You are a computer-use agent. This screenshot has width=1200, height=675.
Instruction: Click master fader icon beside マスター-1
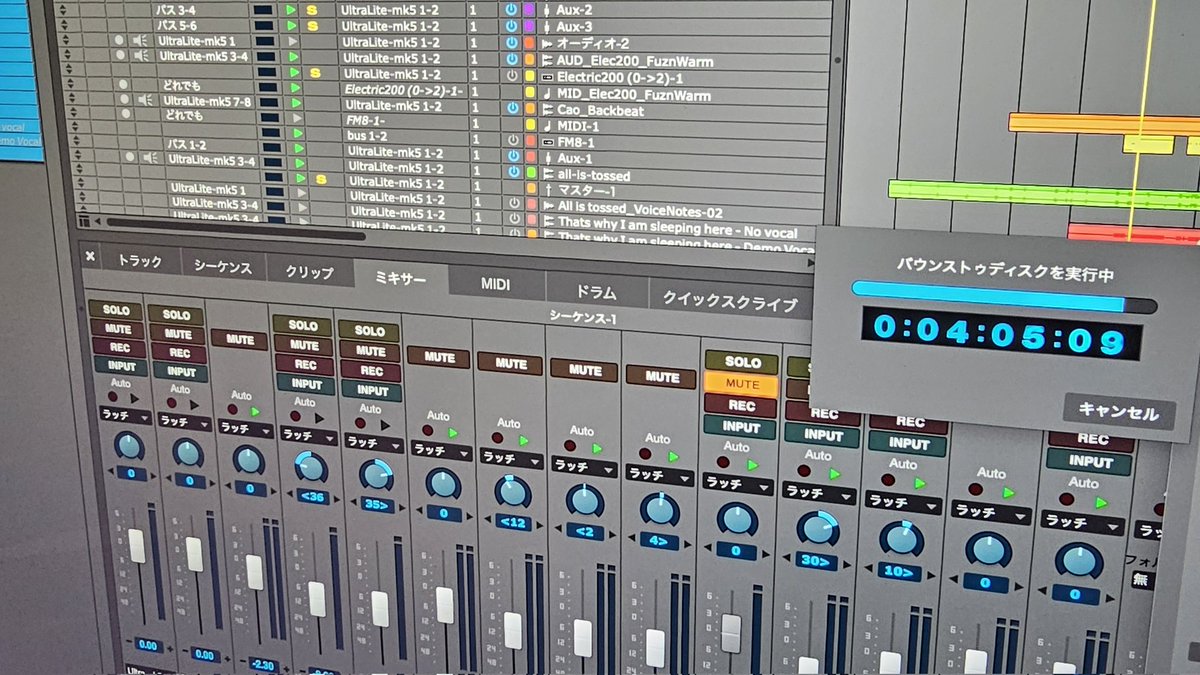(549, 191)
